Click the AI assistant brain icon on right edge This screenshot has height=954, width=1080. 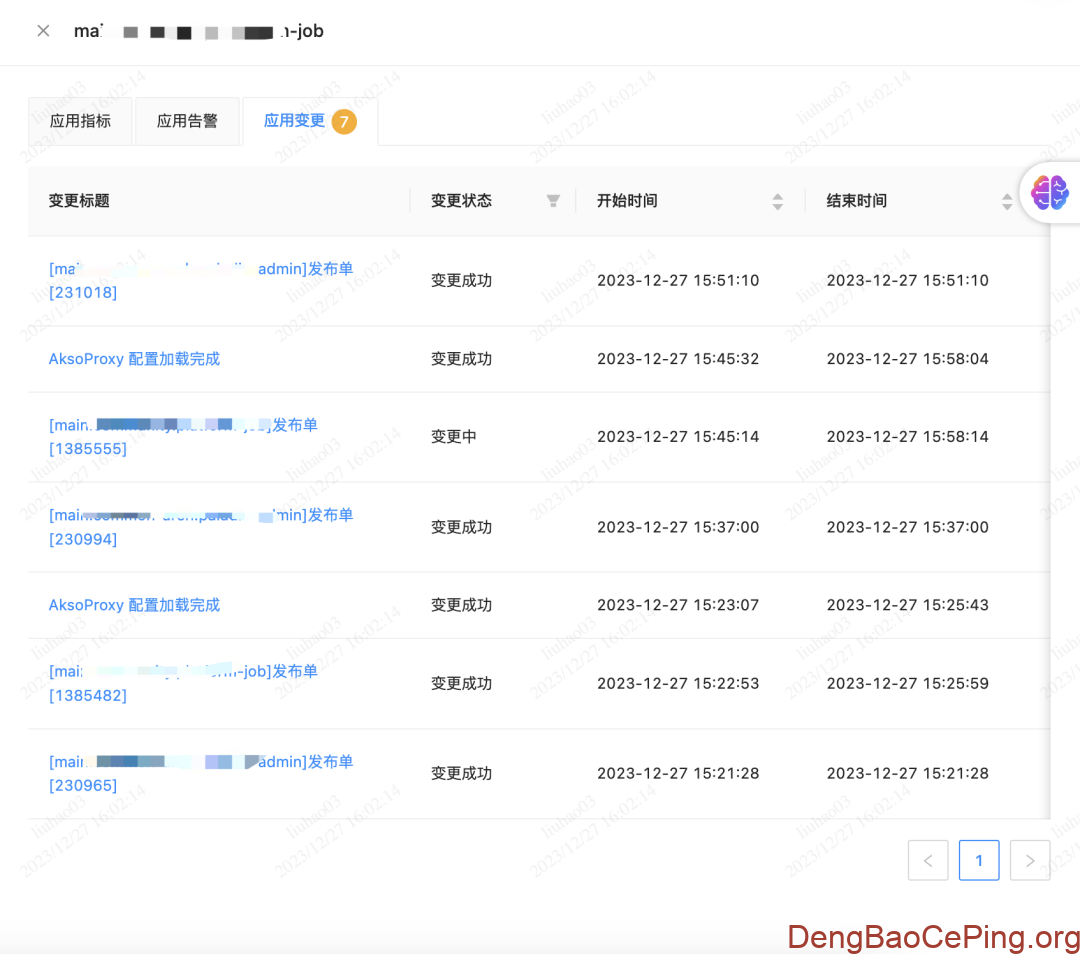pos(1049,192)
